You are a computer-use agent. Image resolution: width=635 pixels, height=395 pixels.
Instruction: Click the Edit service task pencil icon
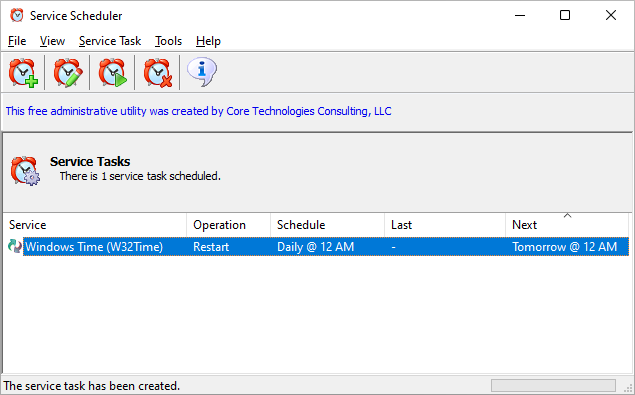pyautogui.click(x=68, y=73)
